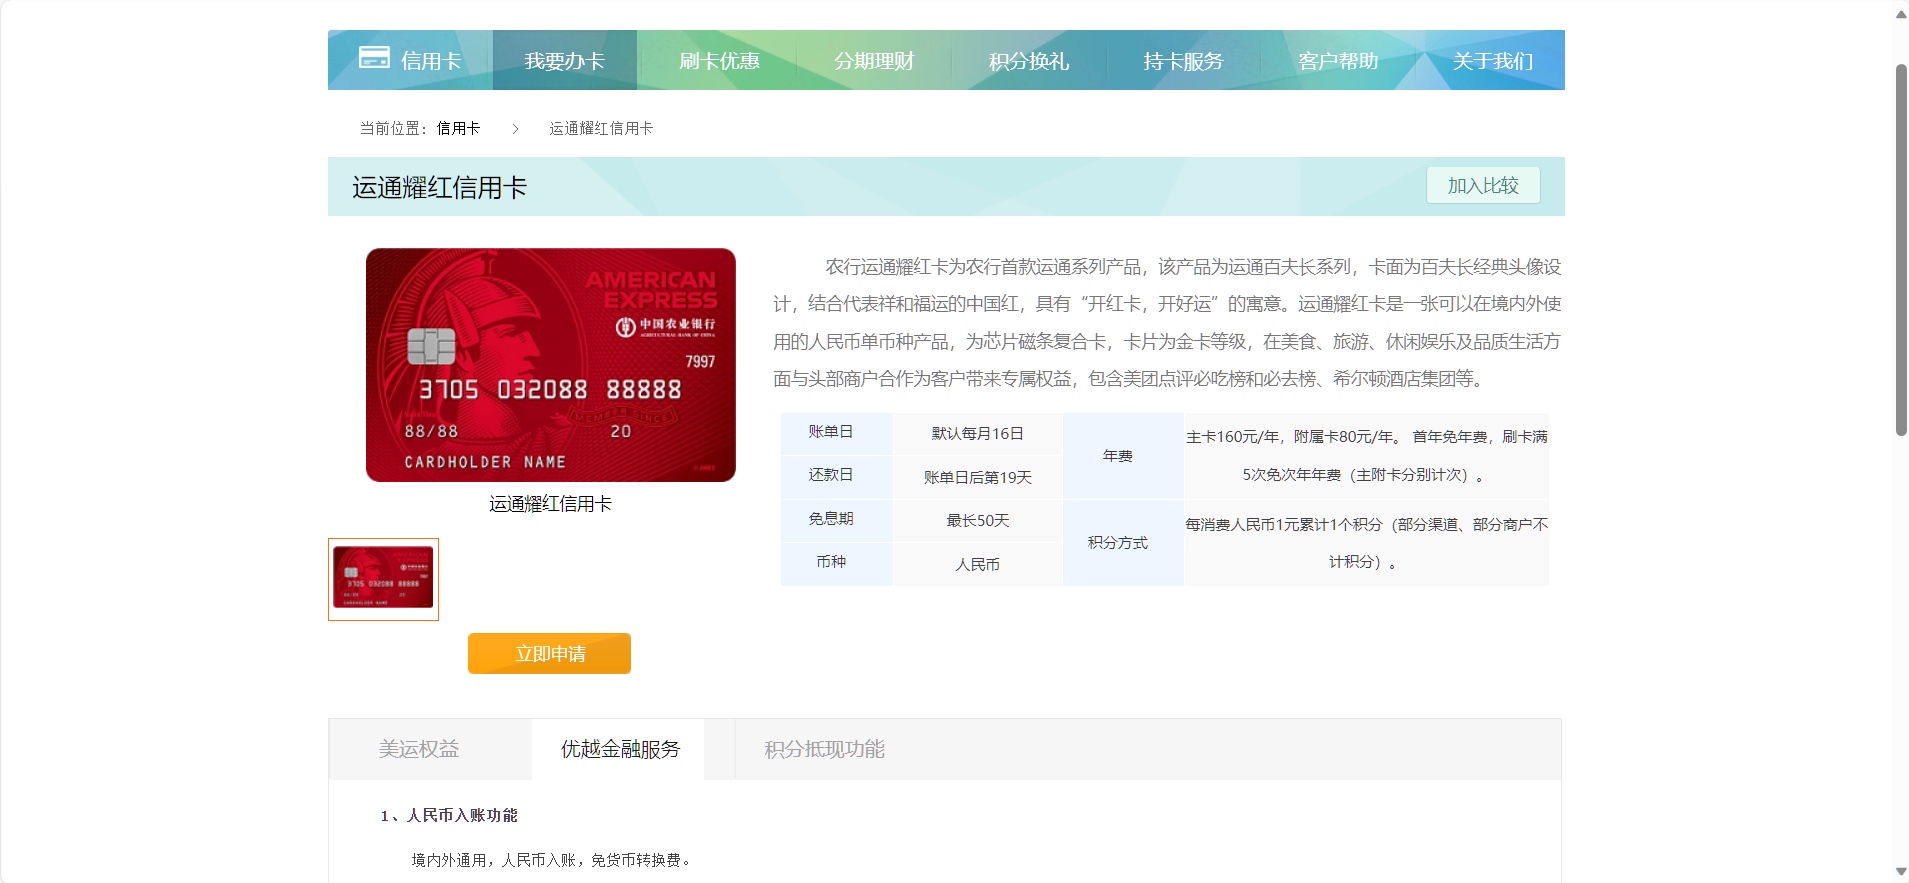
Task: Select 持卡服务 in the navigation bar
Action: pyautogui.click(x=1183, y=61)
